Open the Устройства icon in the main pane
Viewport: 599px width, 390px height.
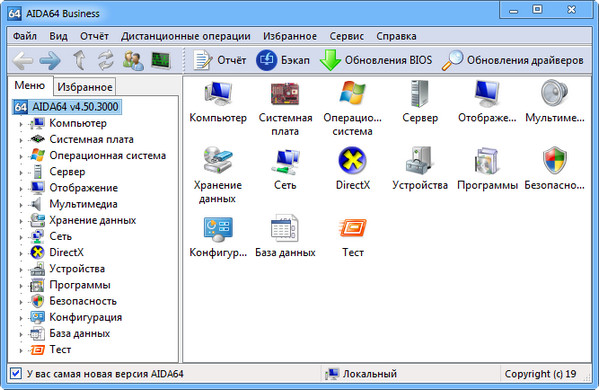pyautogui.click(x=419, y=160)
